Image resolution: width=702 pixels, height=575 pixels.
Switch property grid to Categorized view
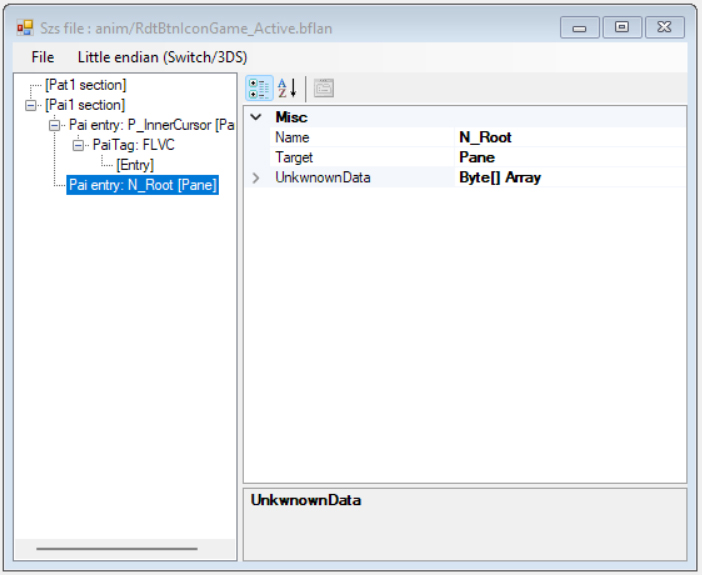point(259,88)
